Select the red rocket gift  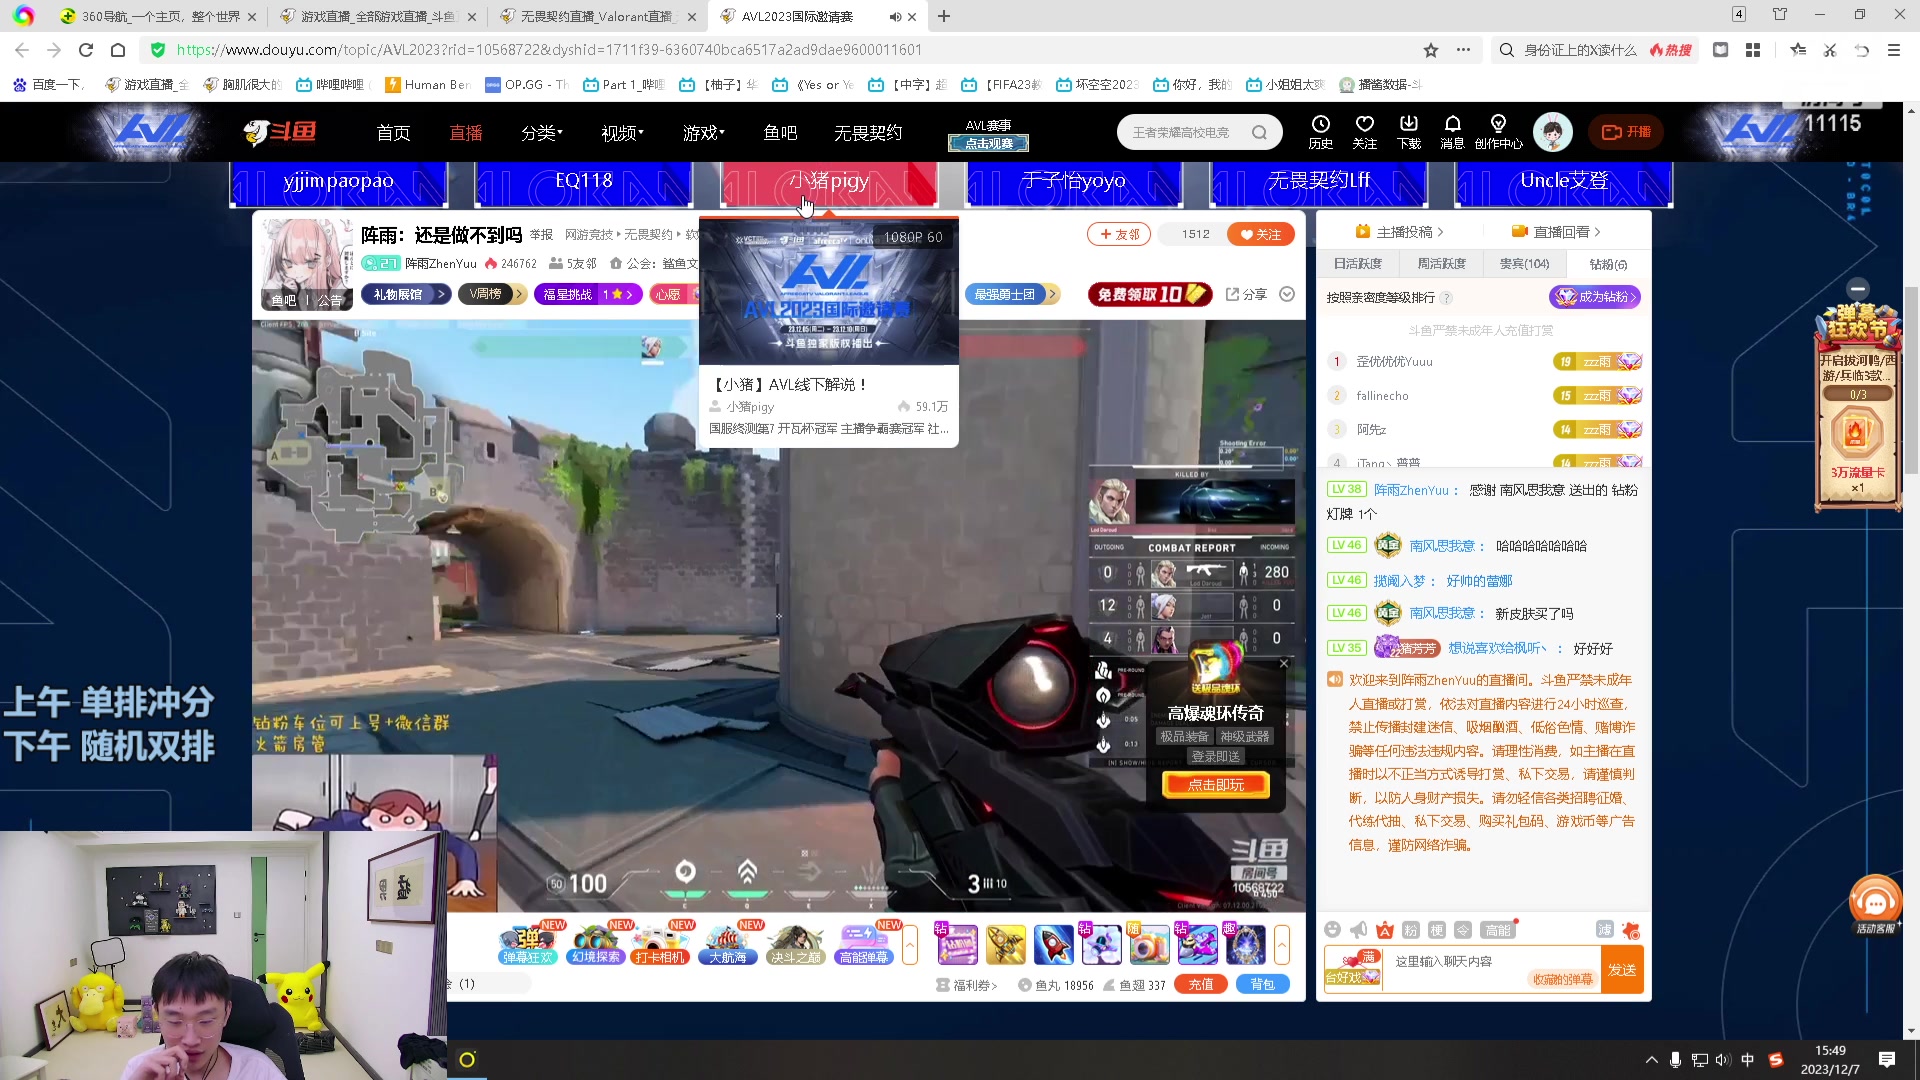[1053, 945]
